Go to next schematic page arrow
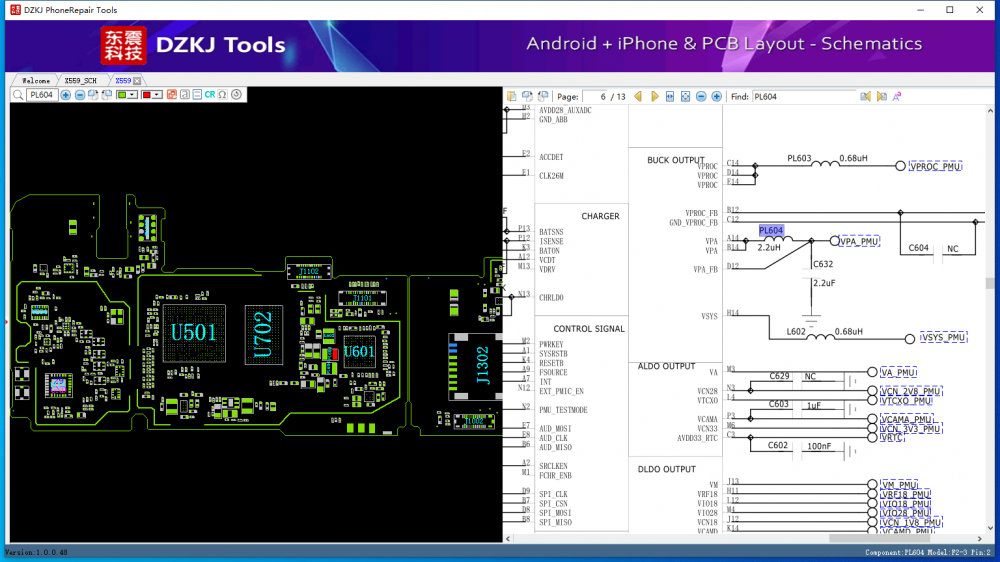1000x562 pixels. pos(655,96)
